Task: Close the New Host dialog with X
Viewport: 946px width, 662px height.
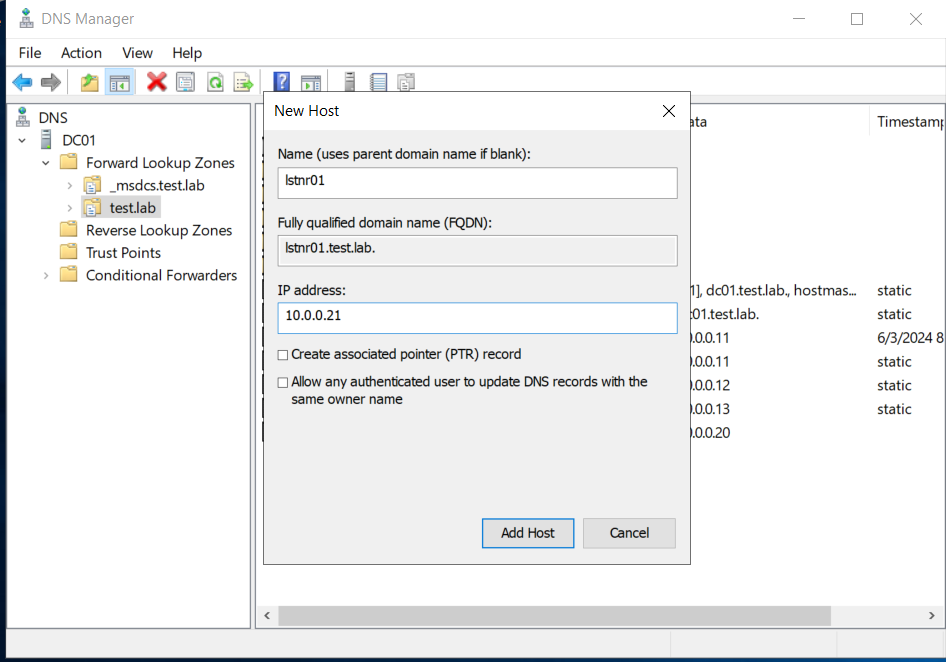Action: (668, 111)
